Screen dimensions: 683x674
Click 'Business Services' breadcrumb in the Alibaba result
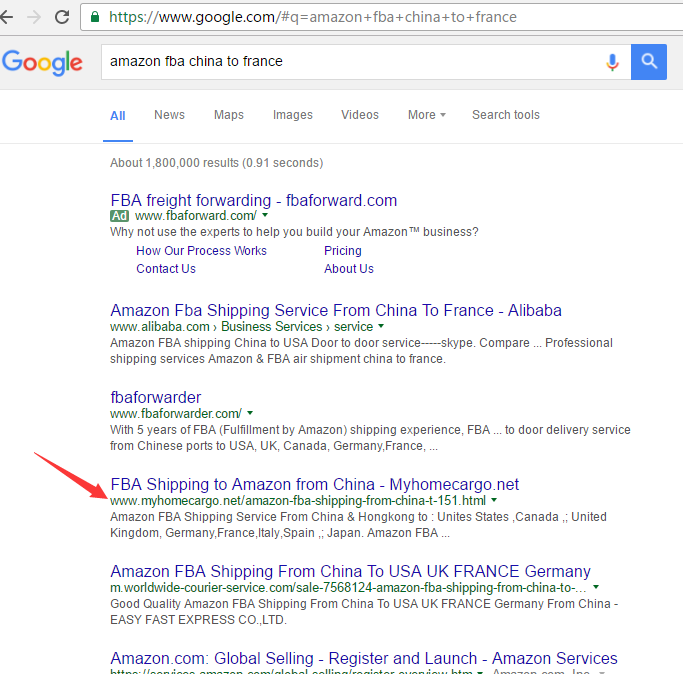(x=271, y=327)
